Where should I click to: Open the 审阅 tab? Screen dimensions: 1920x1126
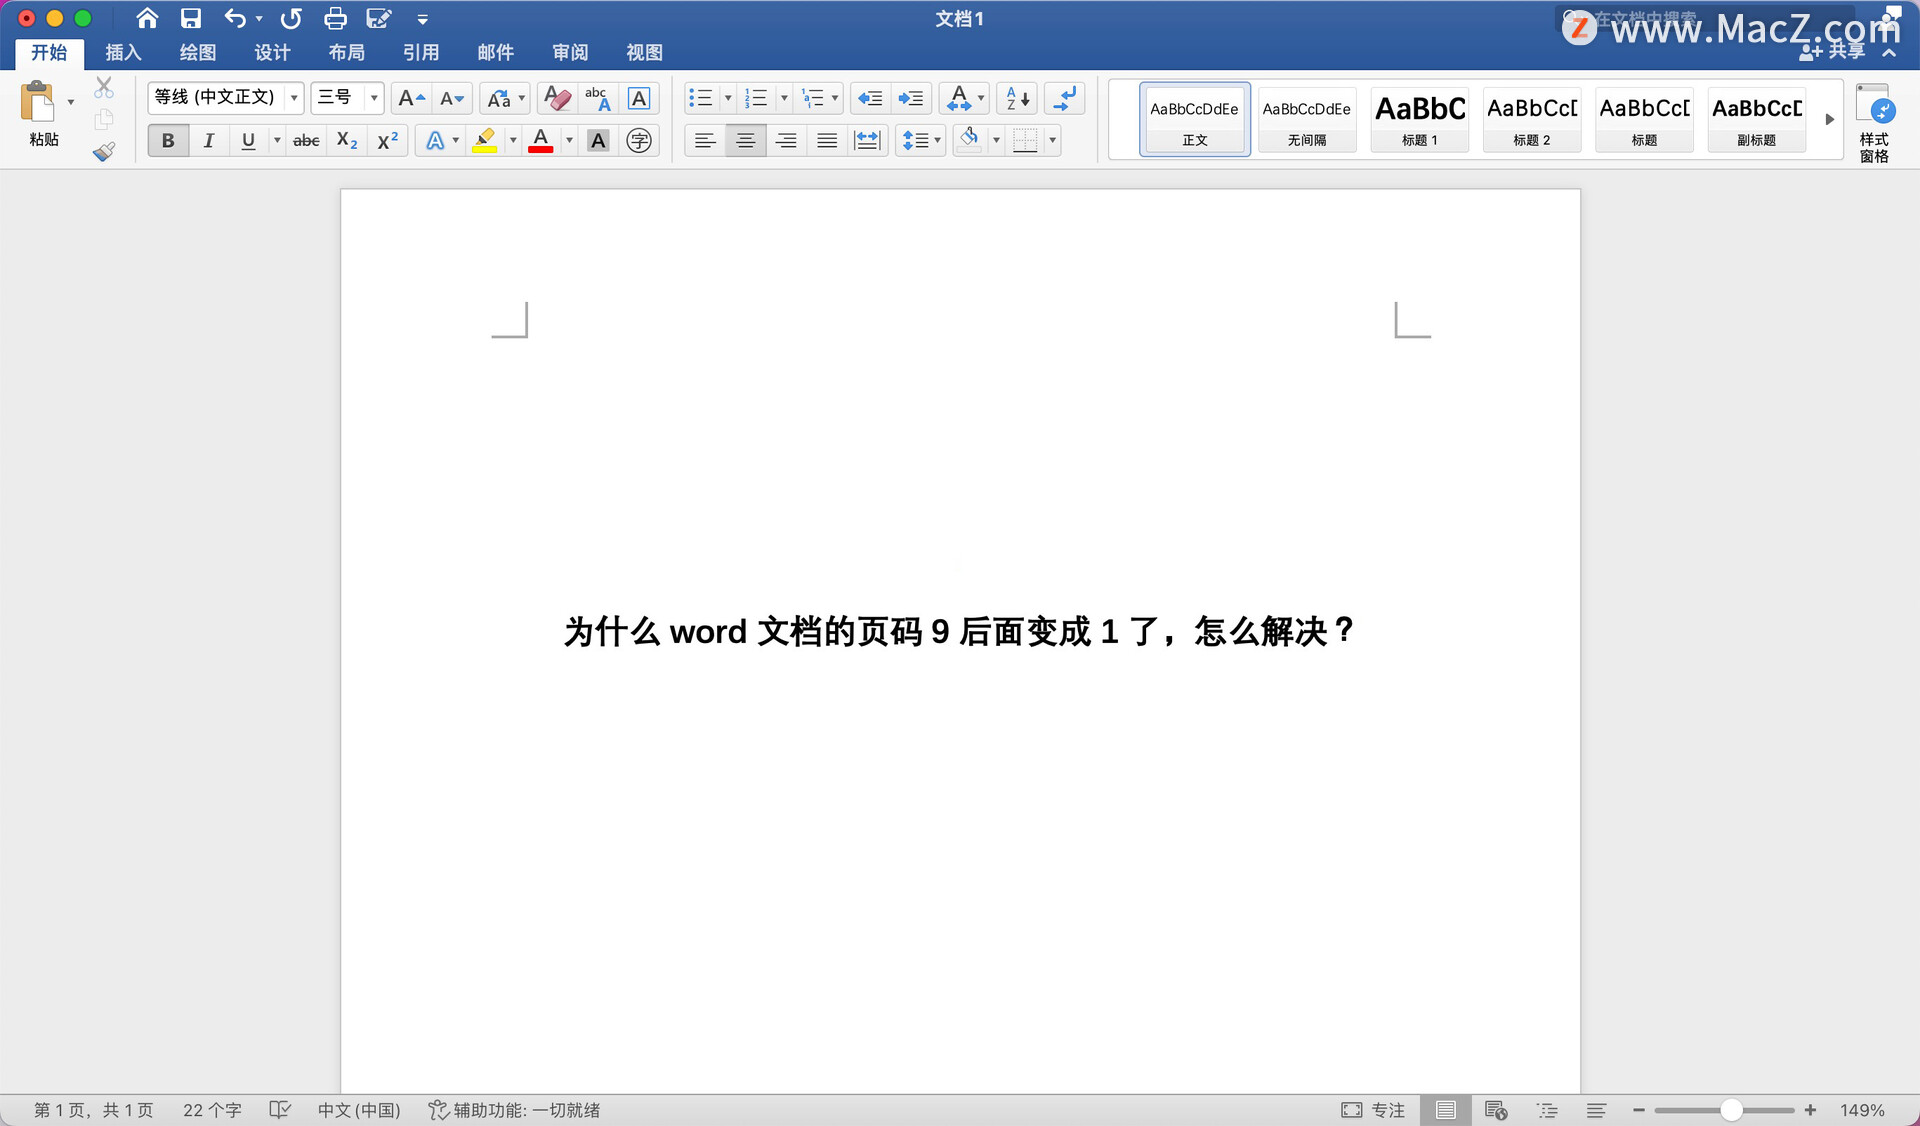click(570, 53)
